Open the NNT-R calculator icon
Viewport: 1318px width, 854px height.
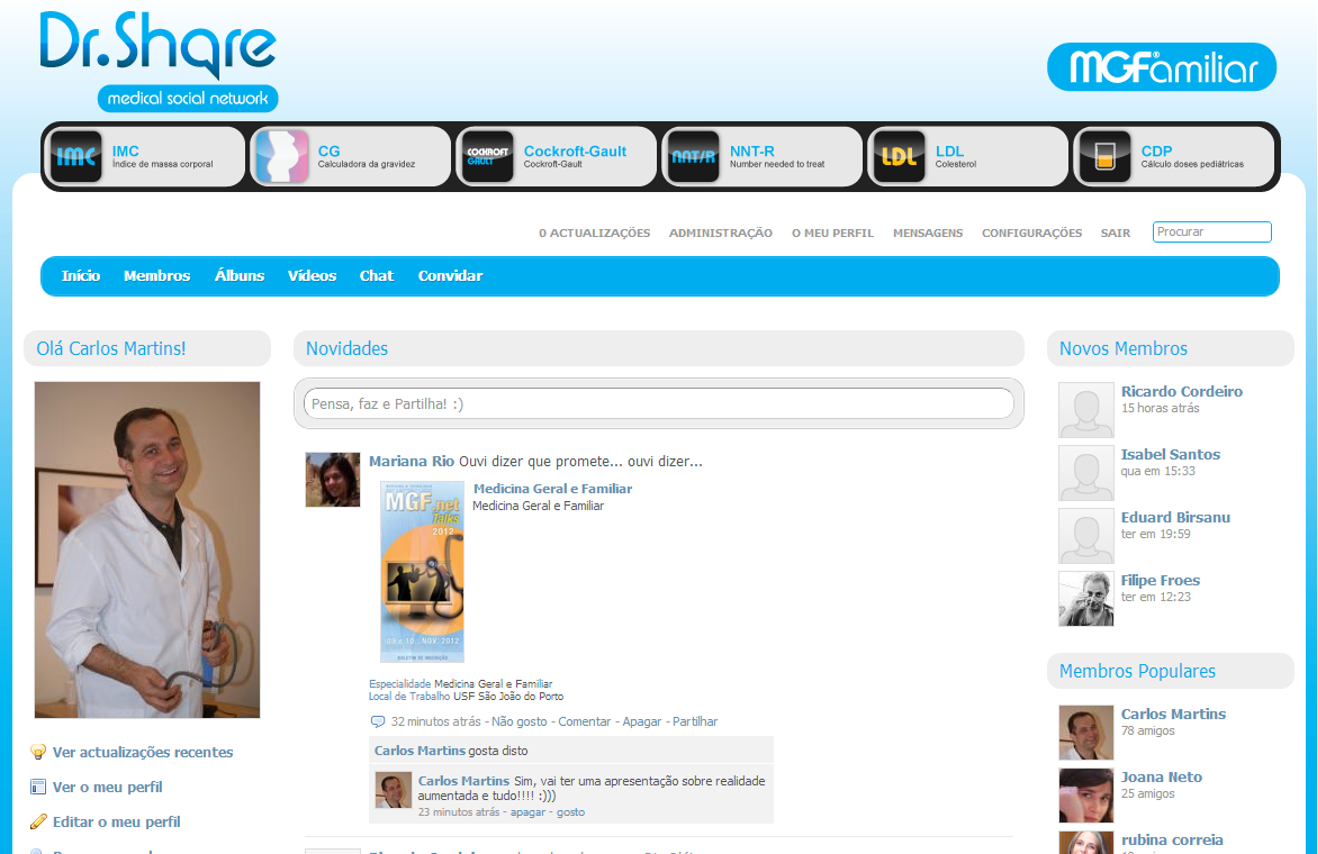693,157
